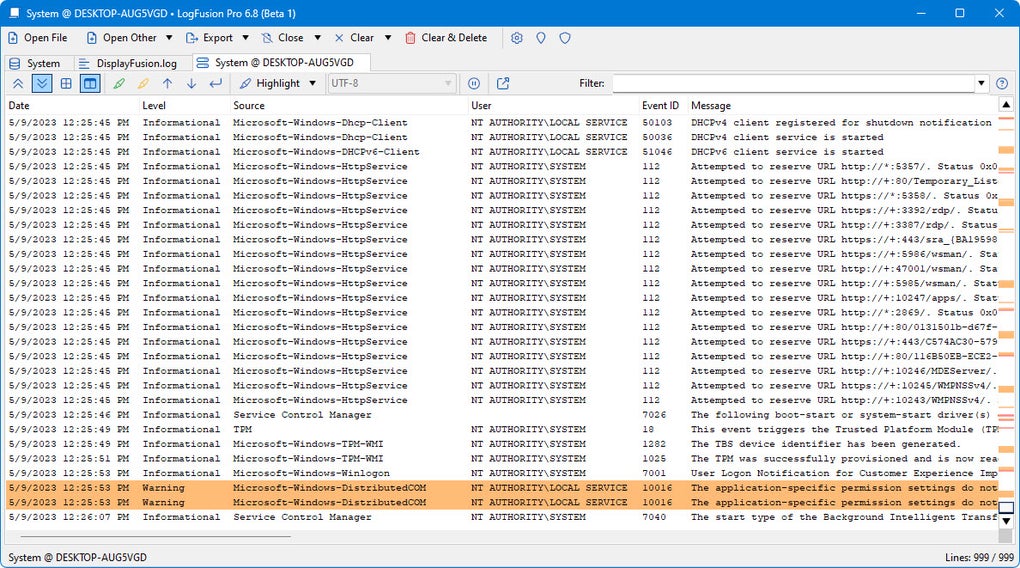Click the vertical scrollbar down arrow
1020x568 pixels.
coord(1006,521)
